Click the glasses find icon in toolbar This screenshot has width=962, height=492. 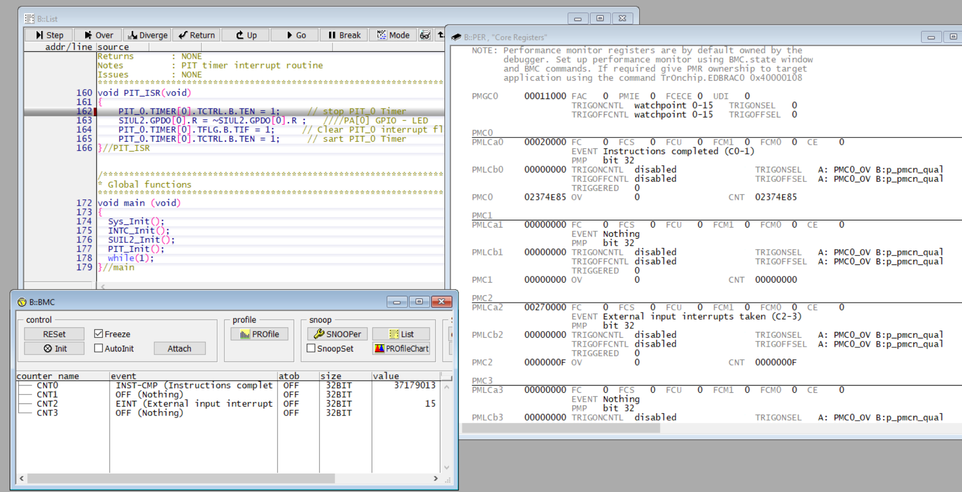[x=425, y=35]
